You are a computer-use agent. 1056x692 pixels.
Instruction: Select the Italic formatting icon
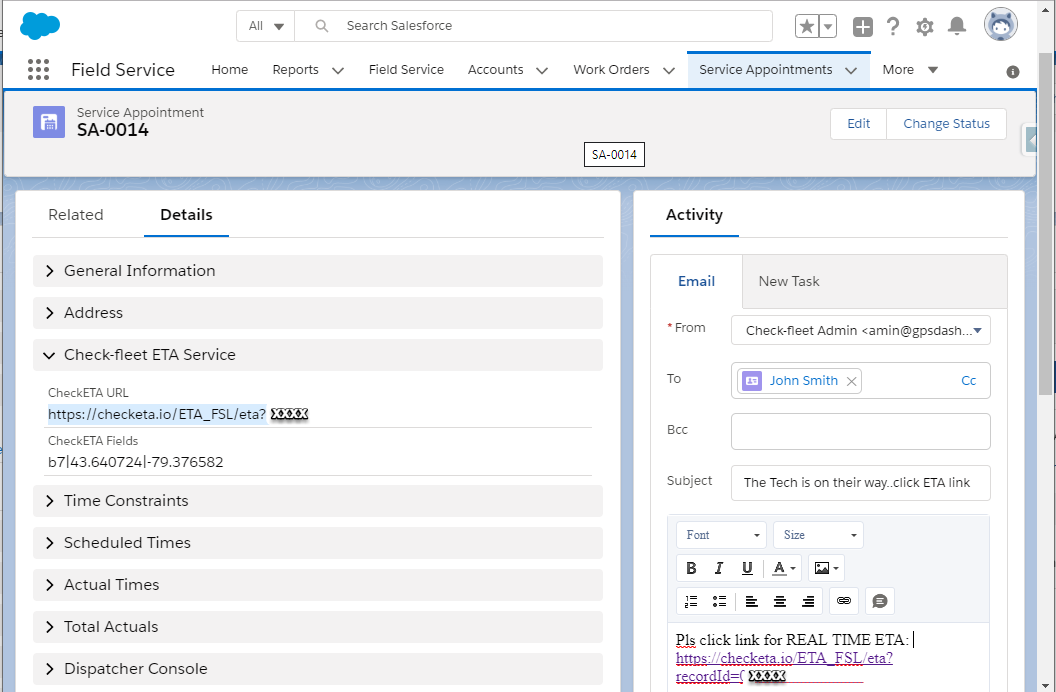(718, 567)
